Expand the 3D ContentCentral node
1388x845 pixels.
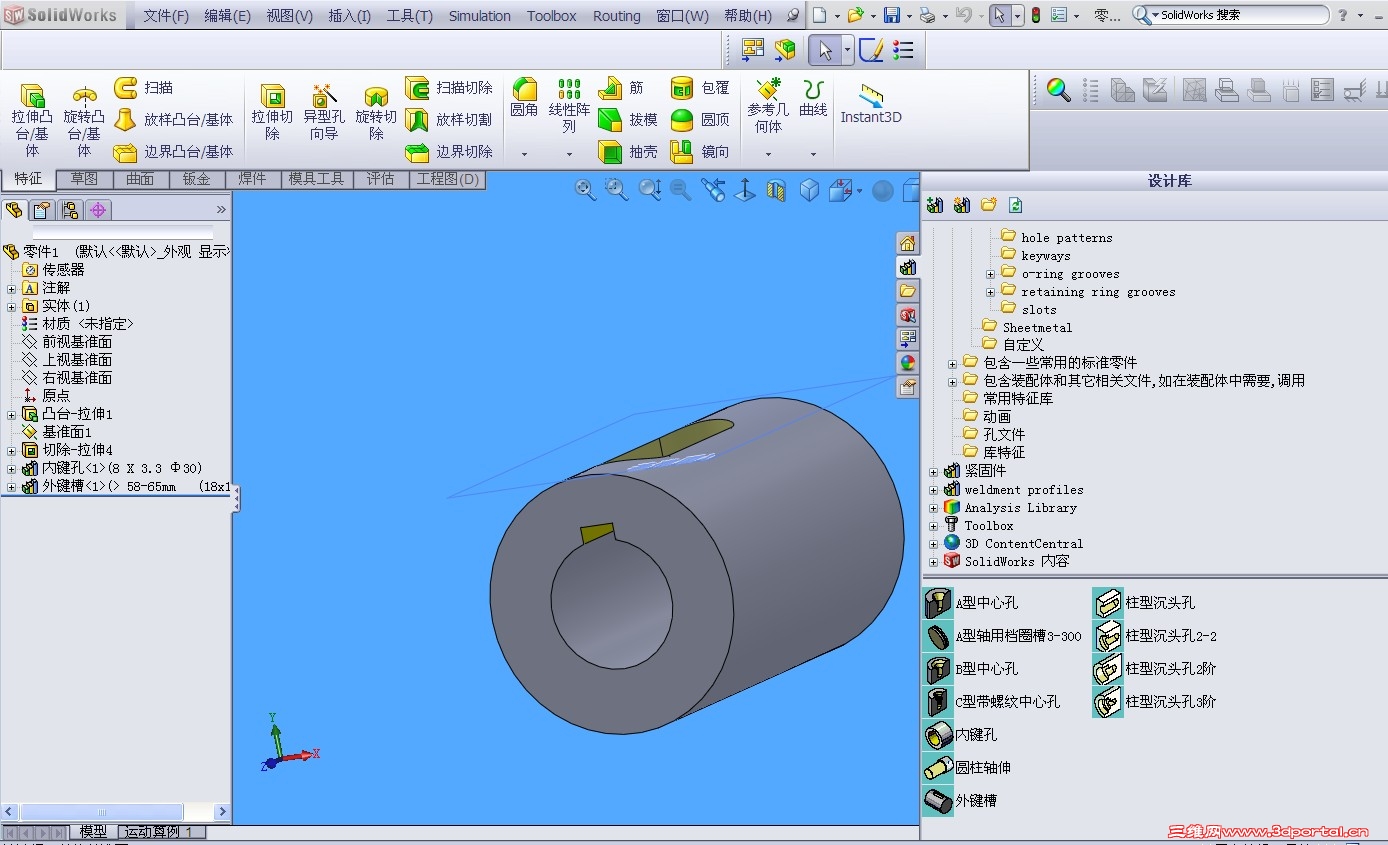[x=934, y=544]
